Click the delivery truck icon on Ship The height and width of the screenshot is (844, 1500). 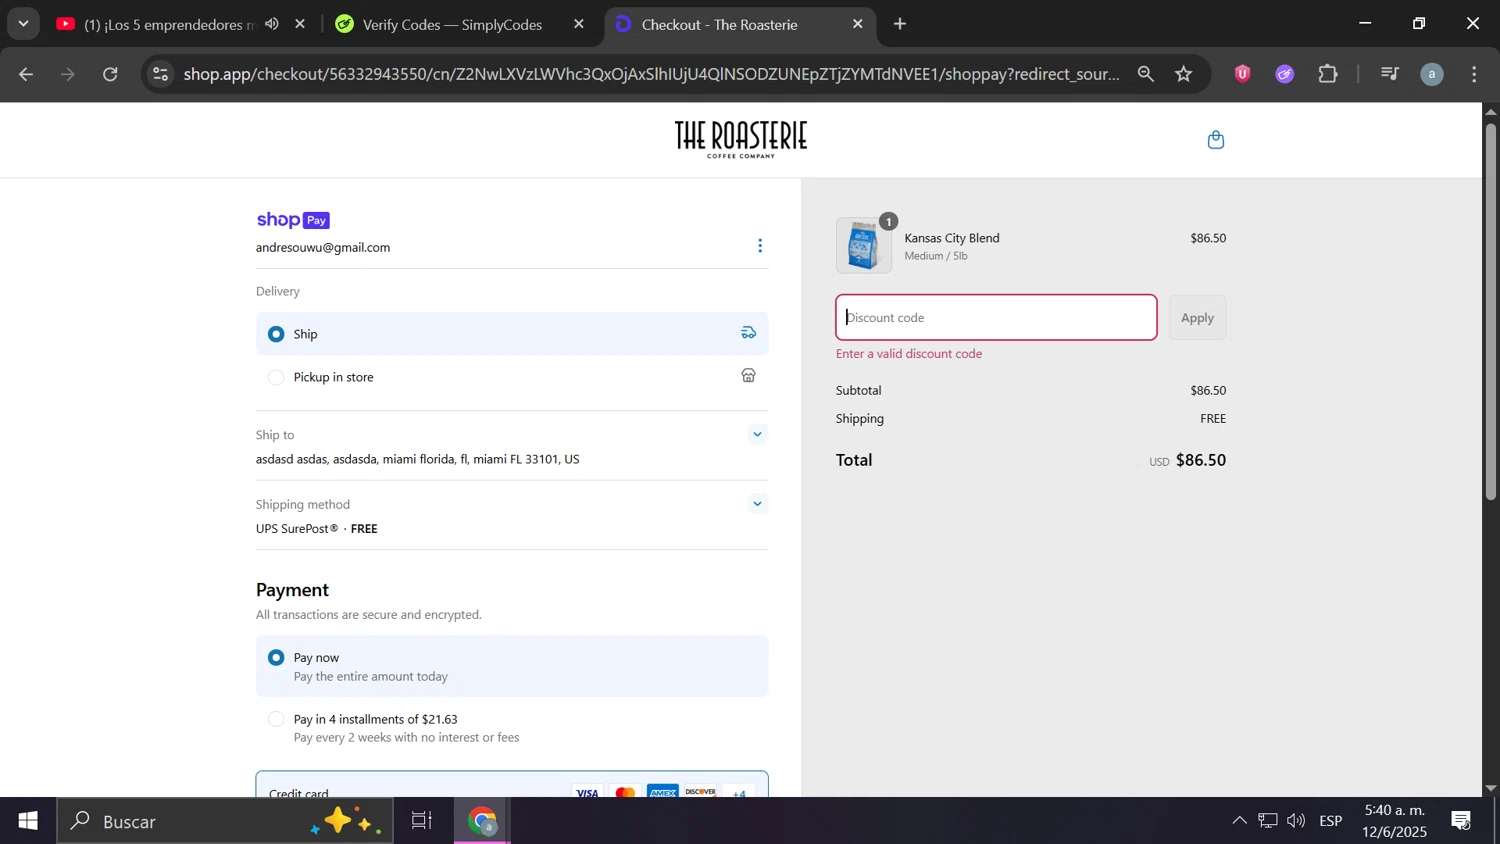click(748, 333)
